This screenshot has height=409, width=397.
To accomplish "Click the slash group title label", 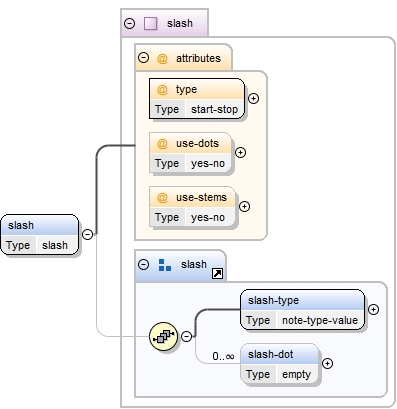I will tap(194, 264).
